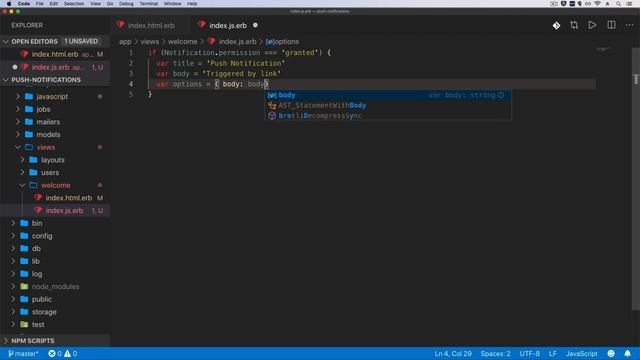Expand the javascript folder
The height and width of the screenshot is (360, 640).
tap(55, 96)
